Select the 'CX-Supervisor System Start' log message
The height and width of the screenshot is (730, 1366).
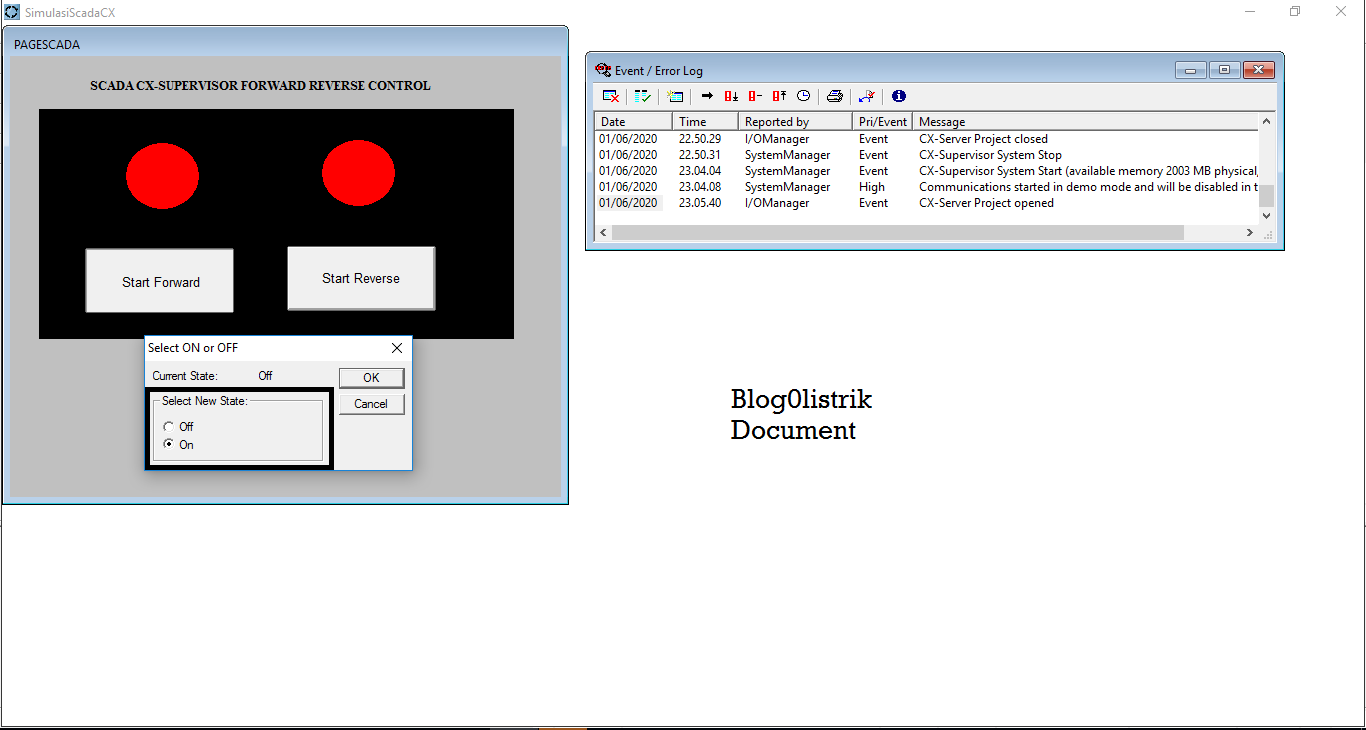[x=1088, y=171]
